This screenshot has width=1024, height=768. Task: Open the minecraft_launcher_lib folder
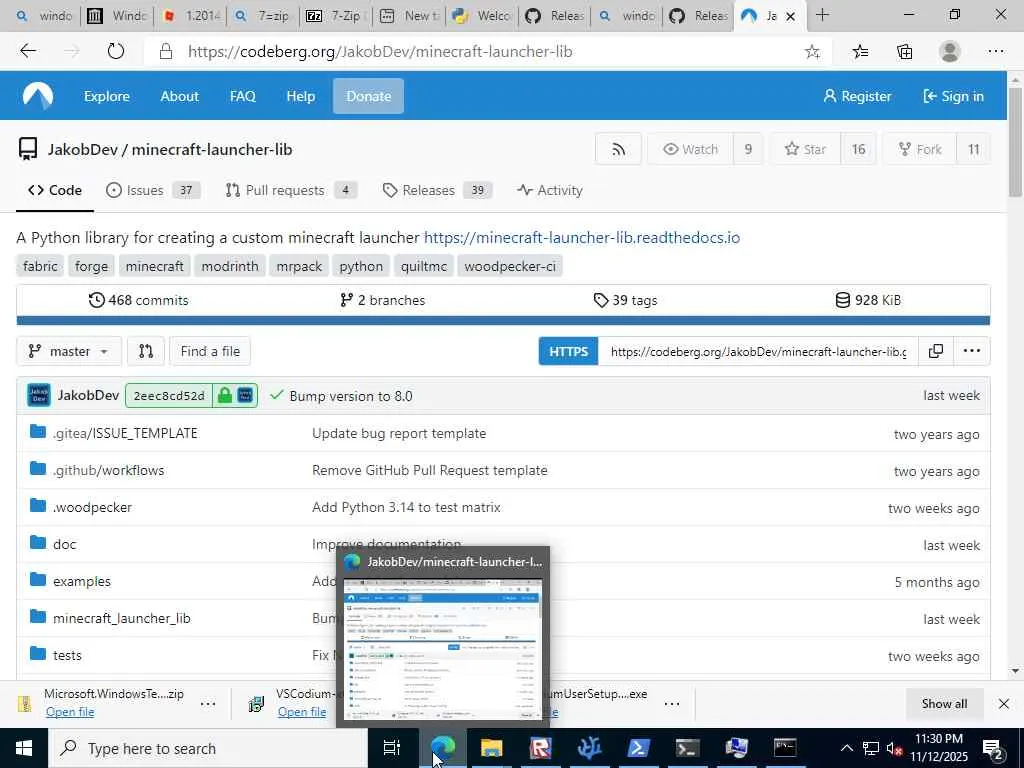(x=121, y=618)
